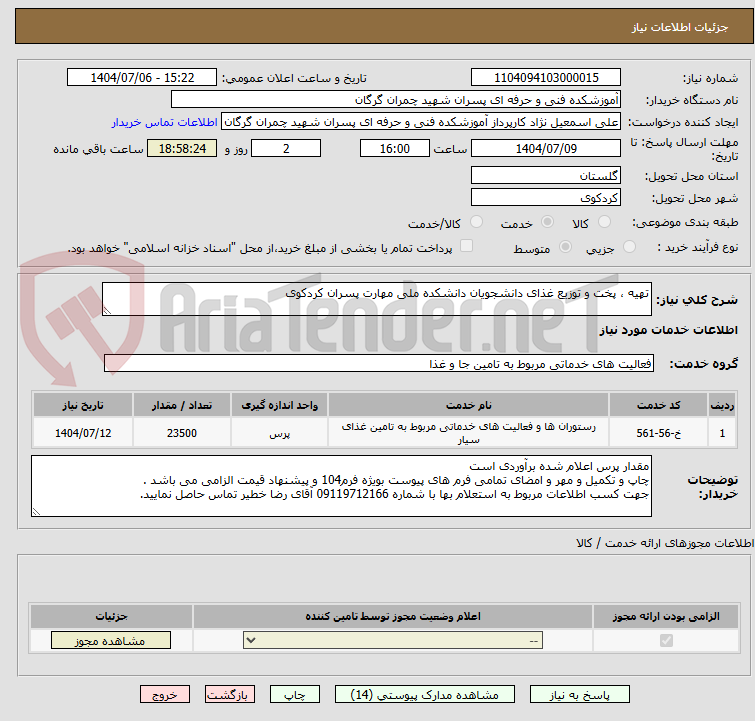
Task: Click the general need description textarea
Action: coord(377,299)
